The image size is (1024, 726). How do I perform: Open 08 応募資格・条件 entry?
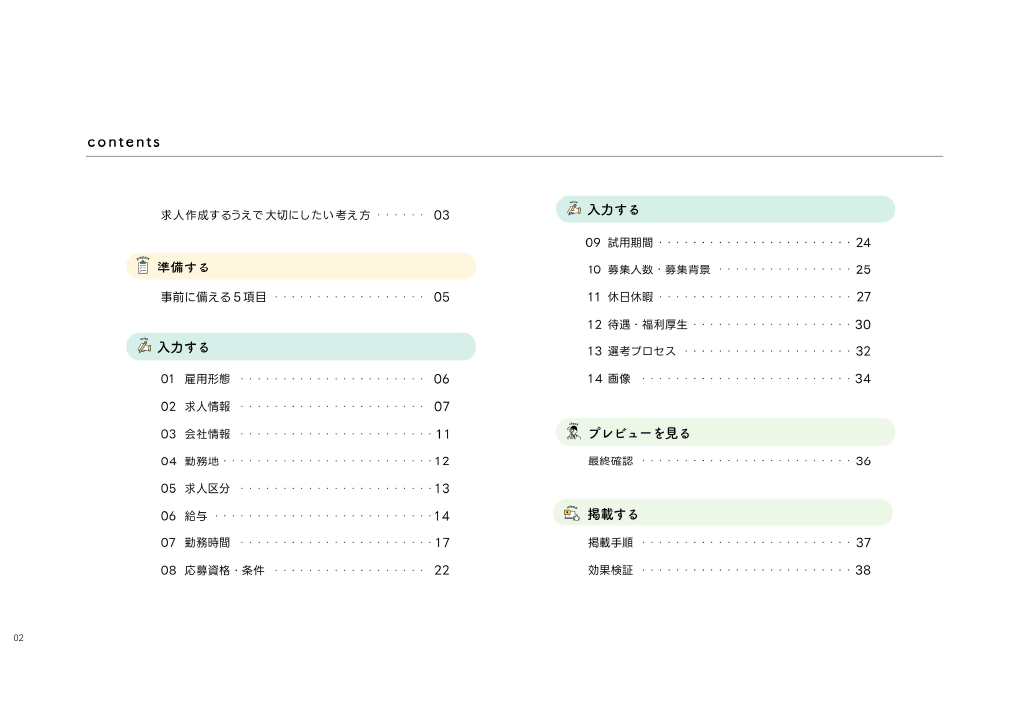[x=305, y=570]
